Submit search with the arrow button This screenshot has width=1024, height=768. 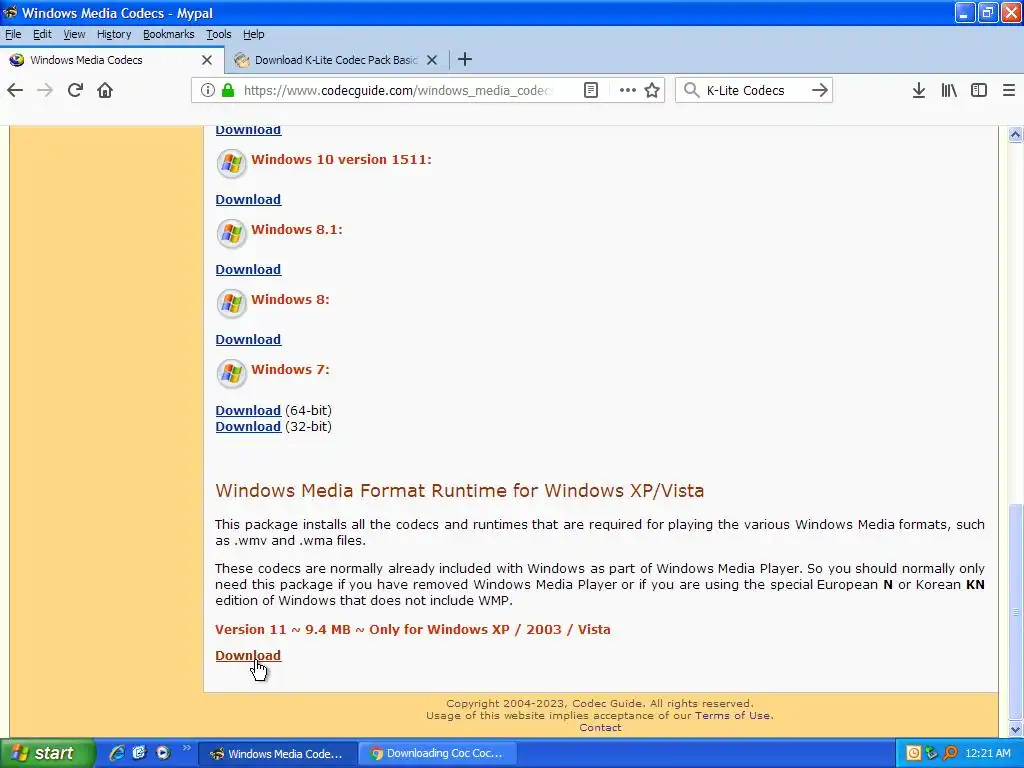tap(820, 90)
